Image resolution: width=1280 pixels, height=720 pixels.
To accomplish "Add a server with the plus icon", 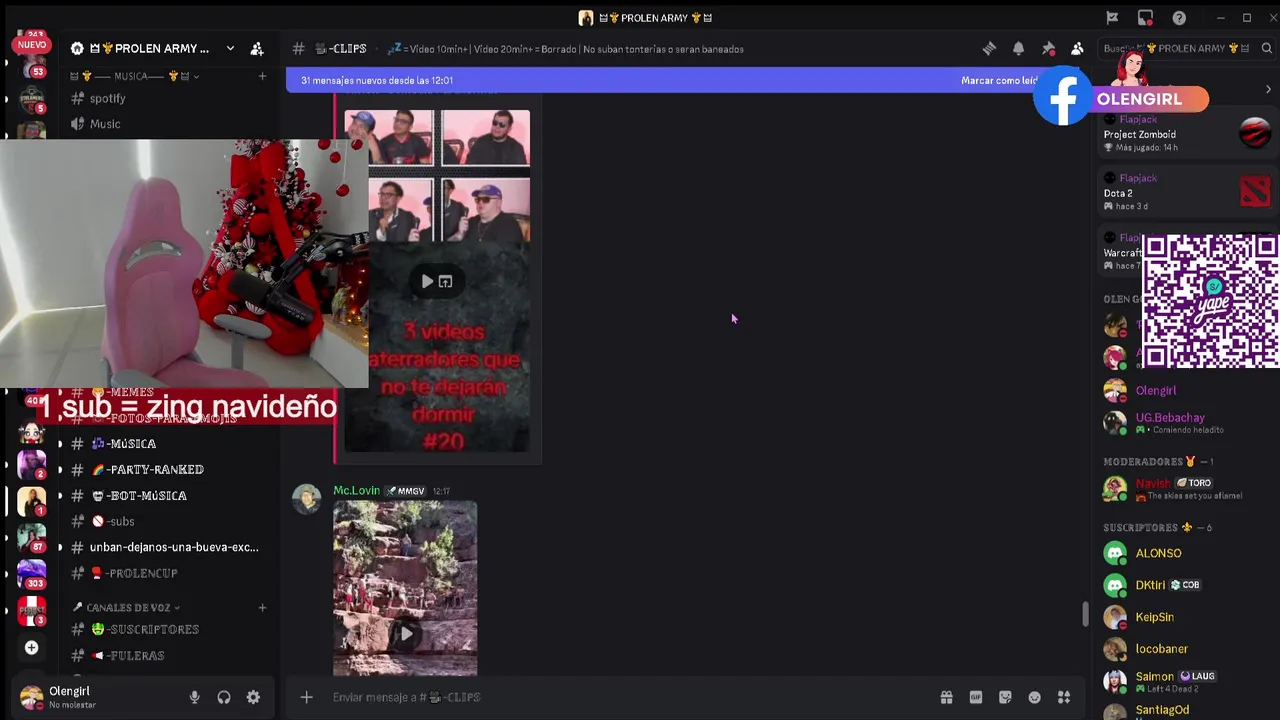I will click(31, 648).
